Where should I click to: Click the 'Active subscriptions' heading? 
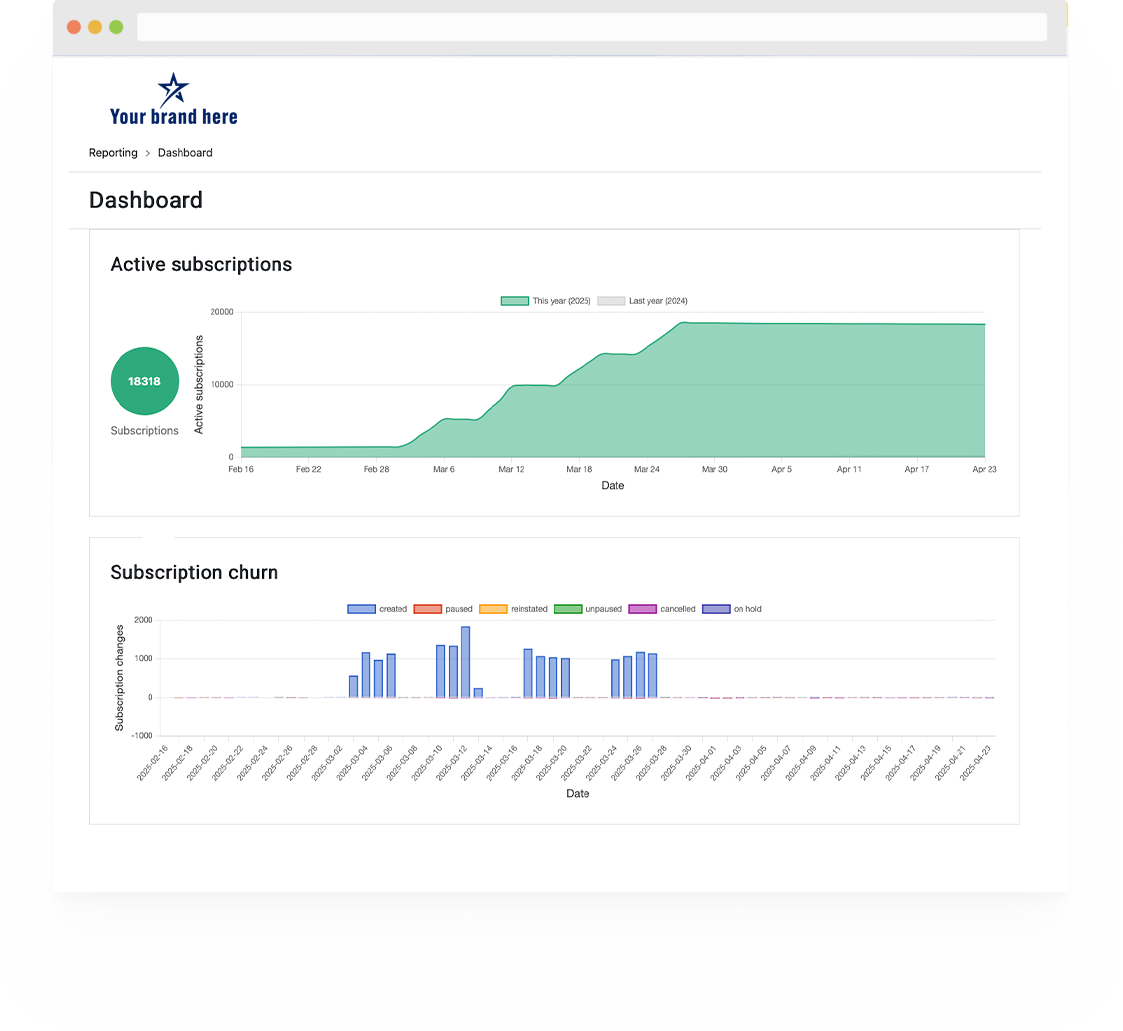201,264
